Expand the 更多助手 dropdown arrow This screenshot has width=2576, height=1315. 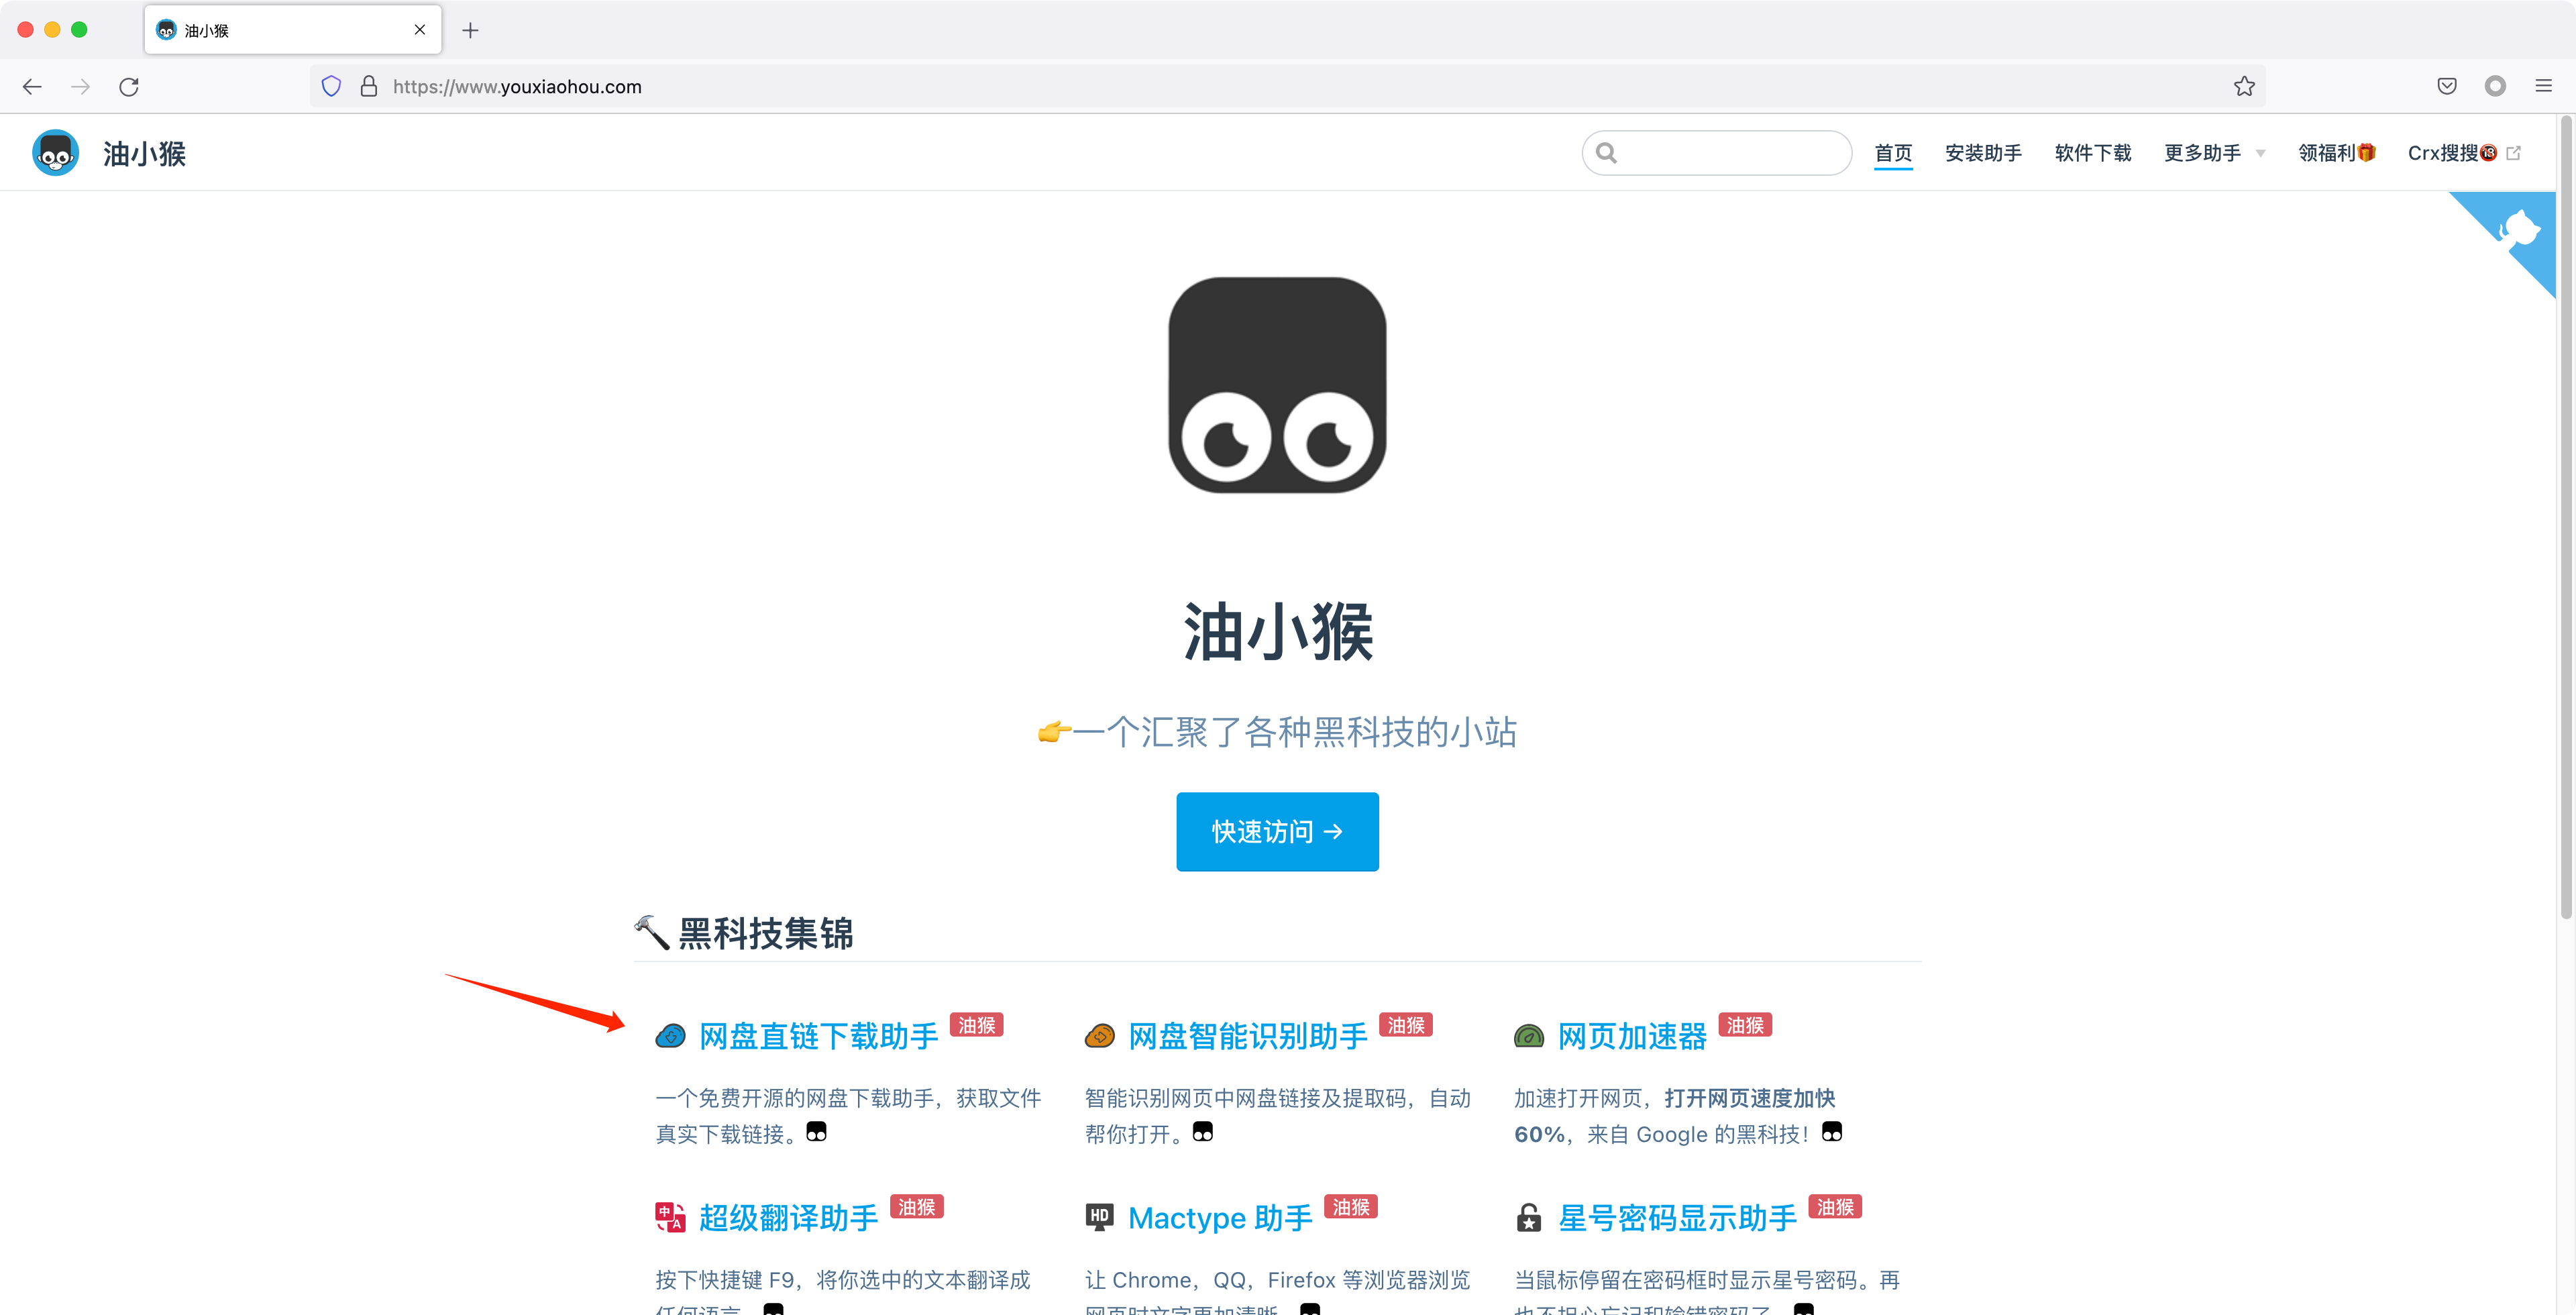tap(2261, 154)
